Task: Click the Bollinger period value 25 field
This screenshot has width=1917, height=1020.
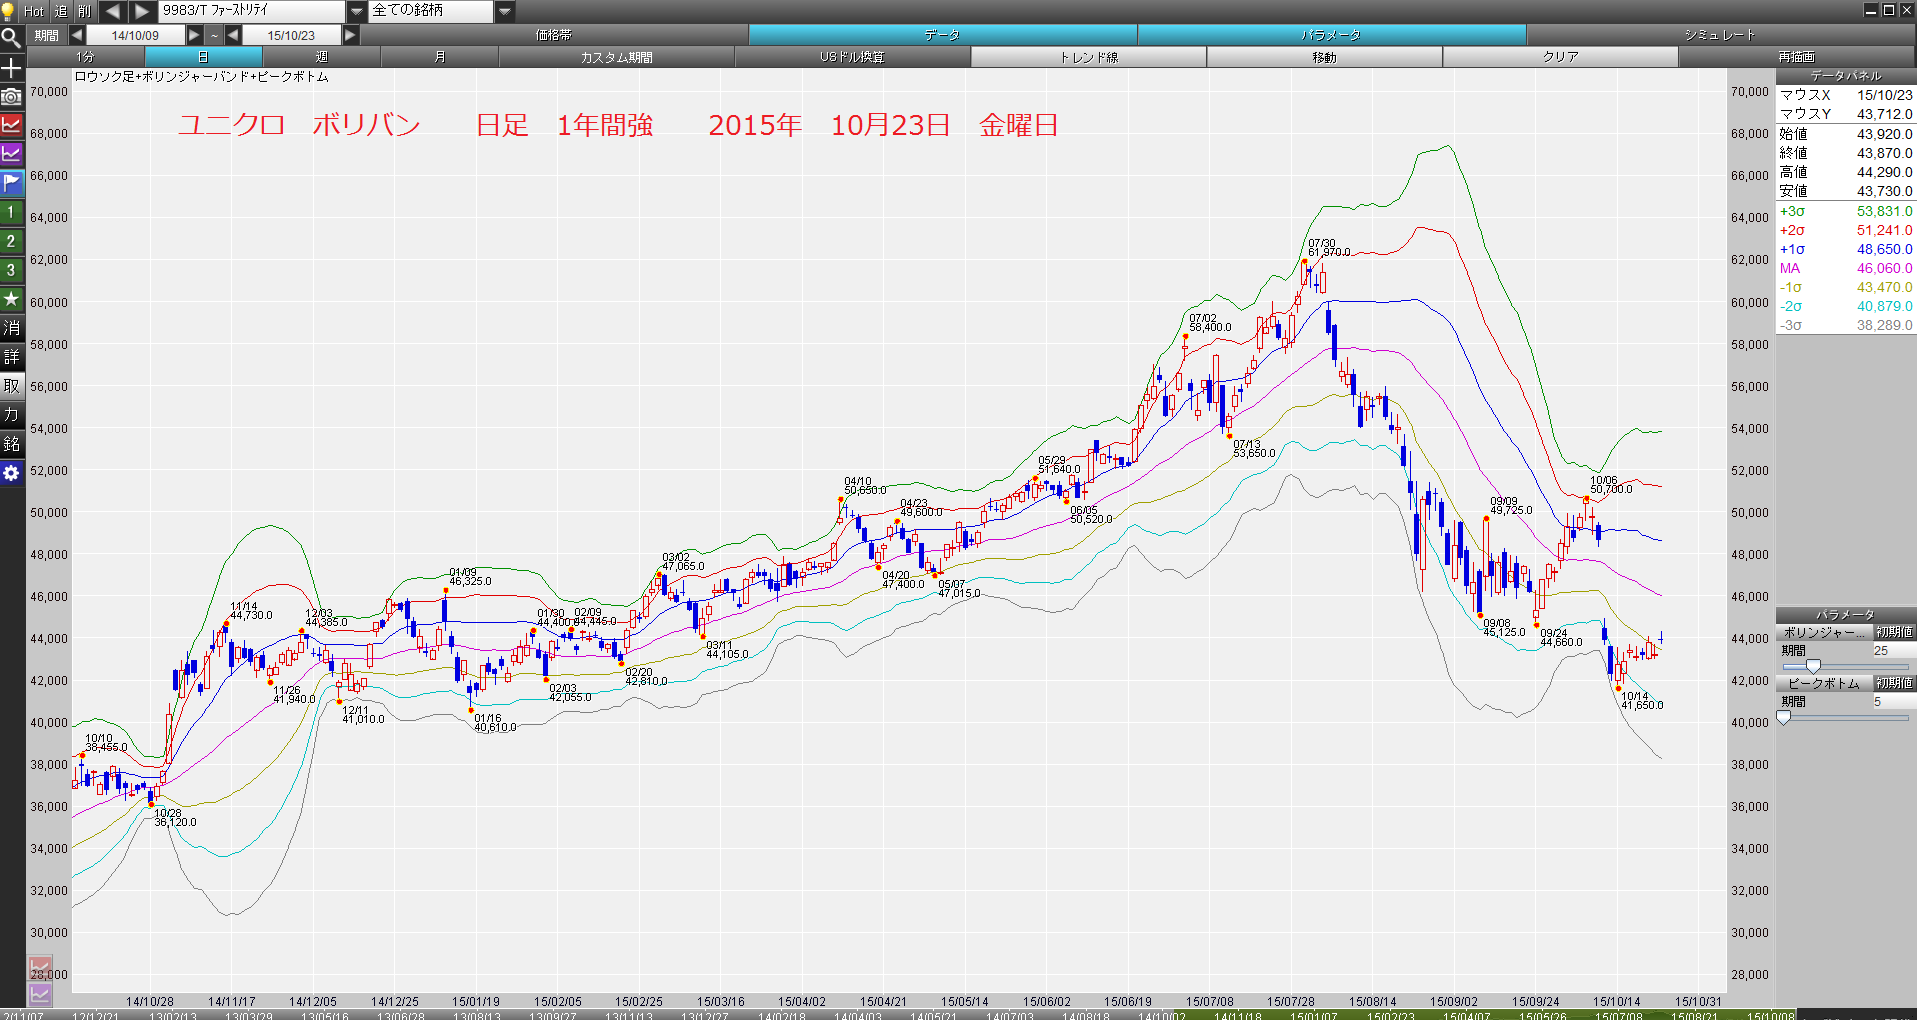Action: tap(1892, 650)
